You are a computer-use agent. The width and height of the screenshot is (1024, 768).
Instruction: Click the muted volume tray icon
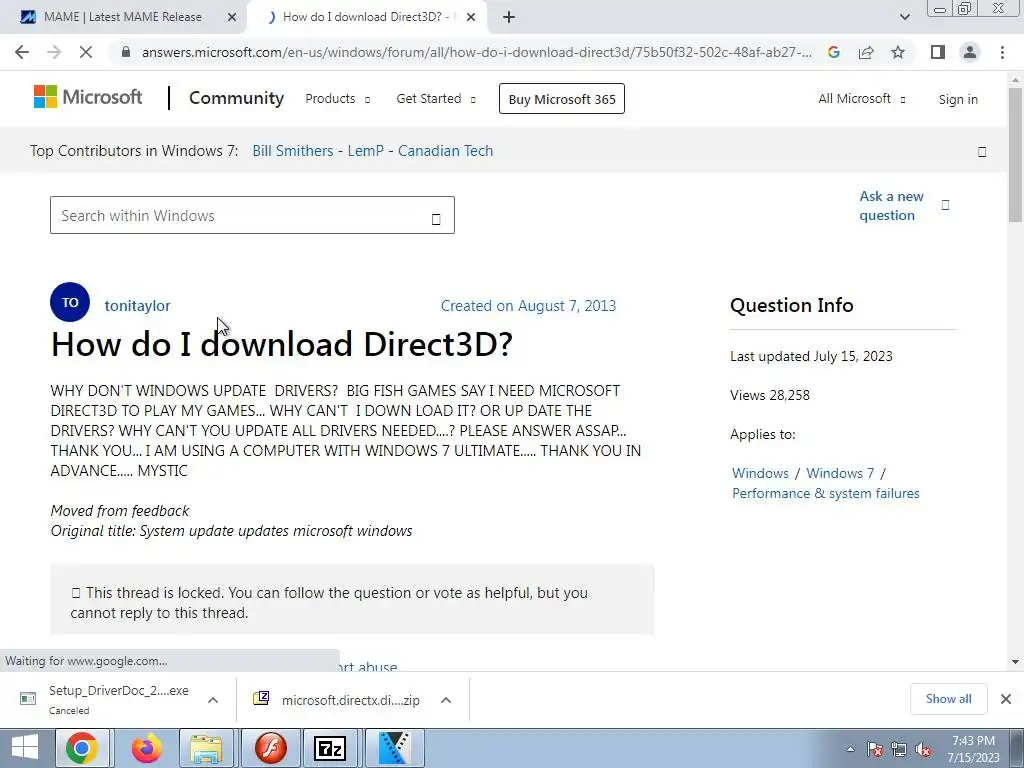coord(923,750)
